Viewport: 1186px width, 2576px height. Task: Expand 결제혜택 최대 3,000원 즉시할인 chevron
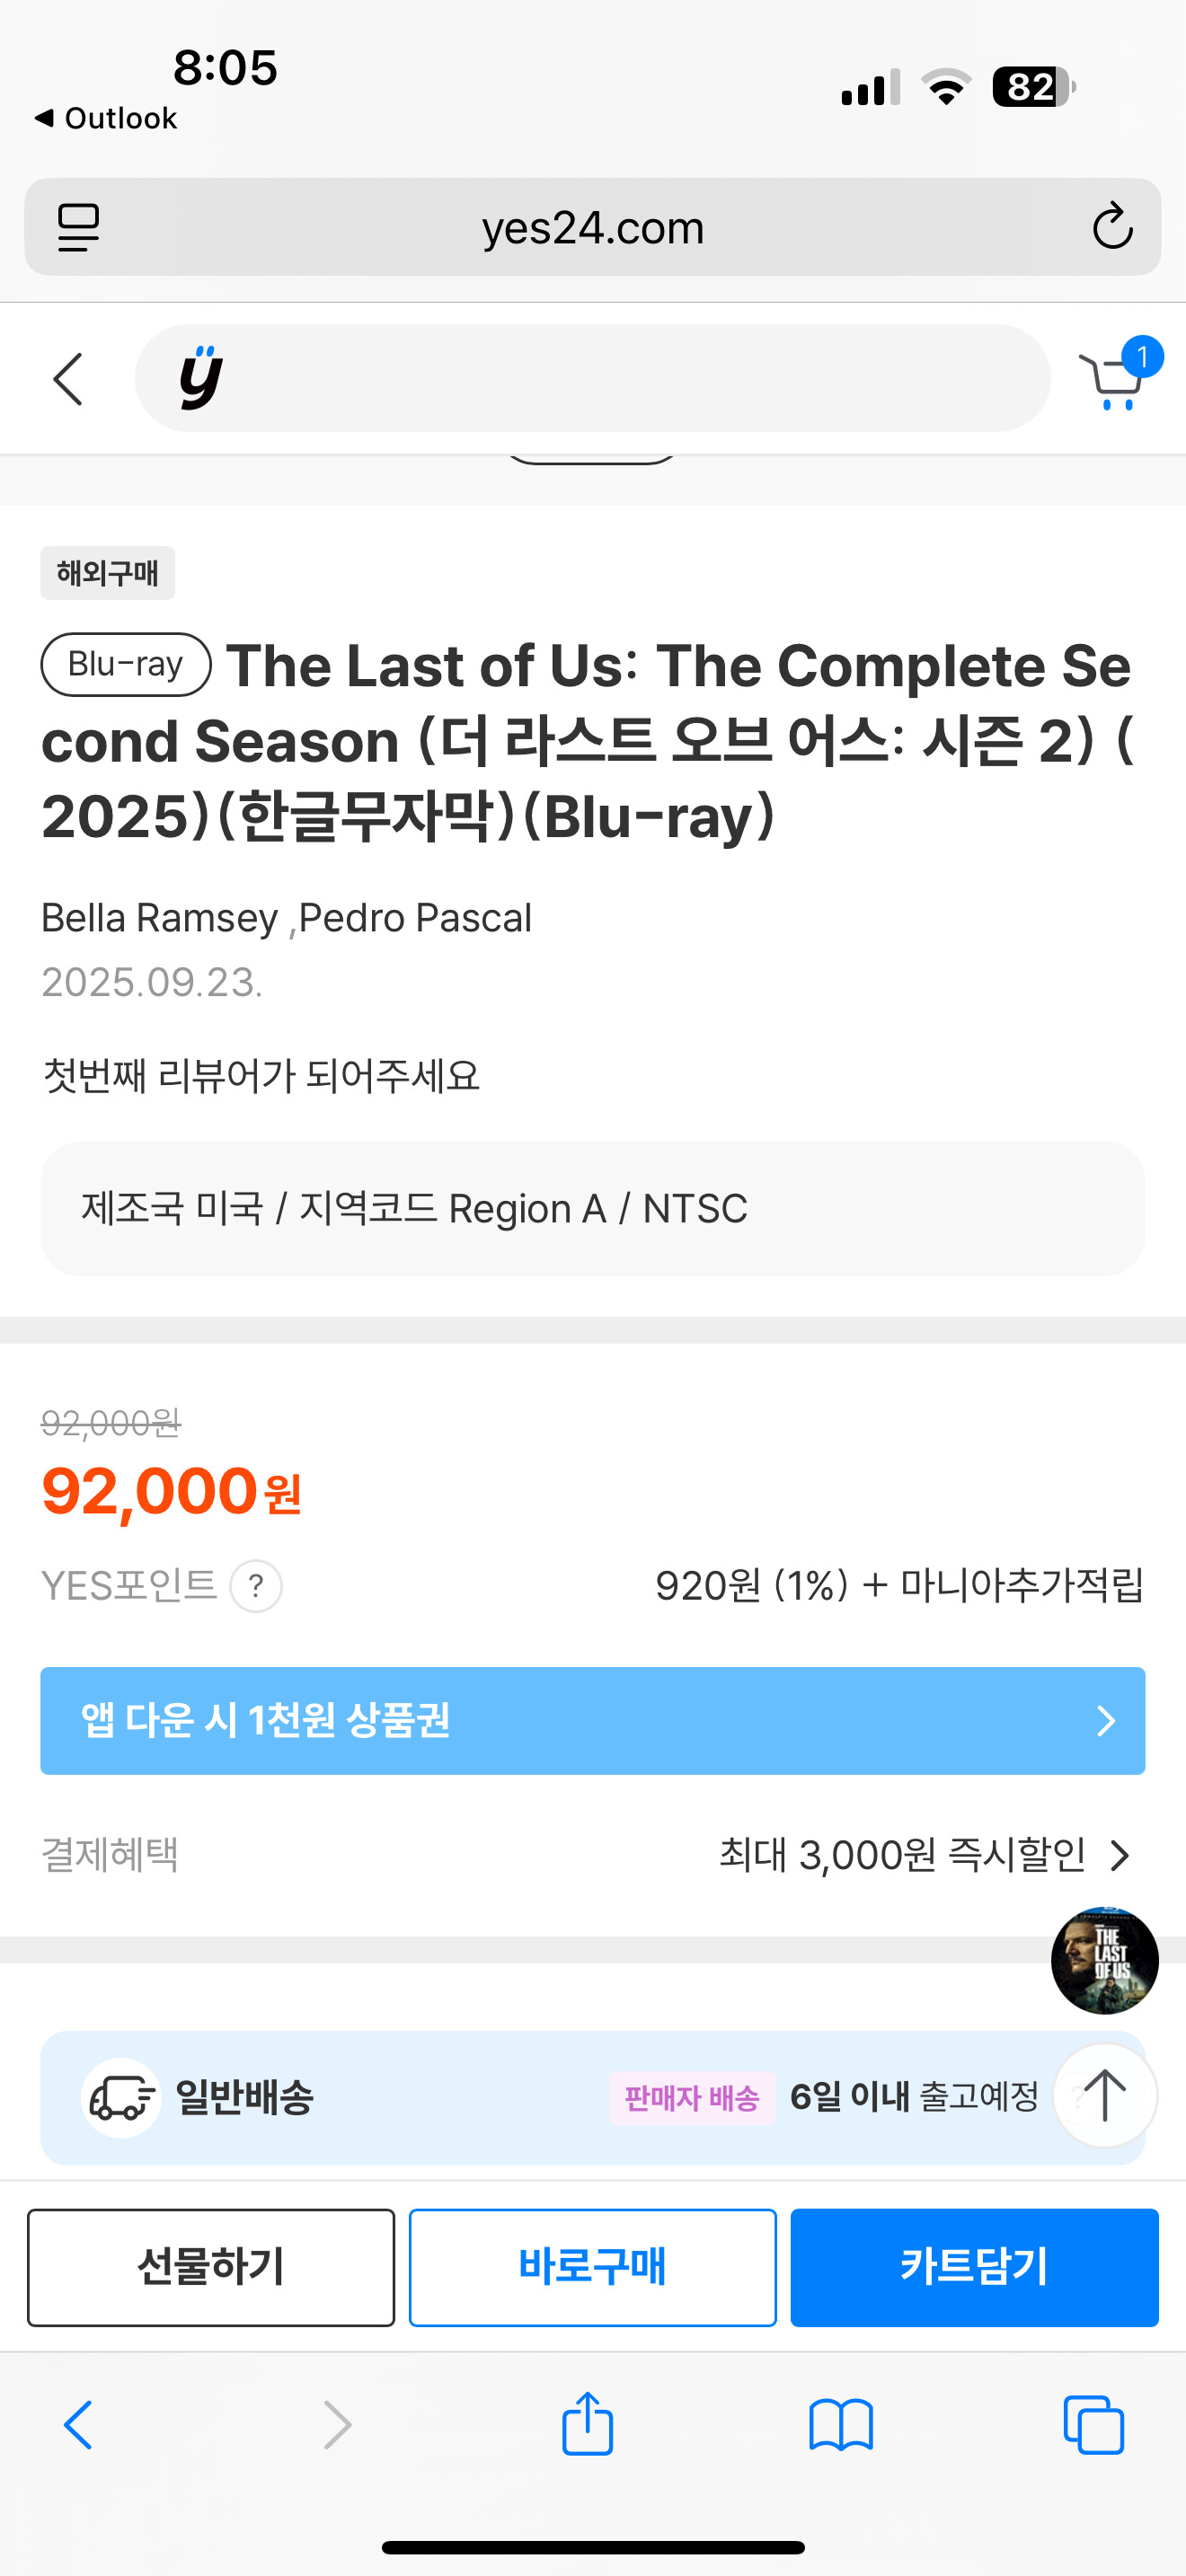pos(1120,1856)
